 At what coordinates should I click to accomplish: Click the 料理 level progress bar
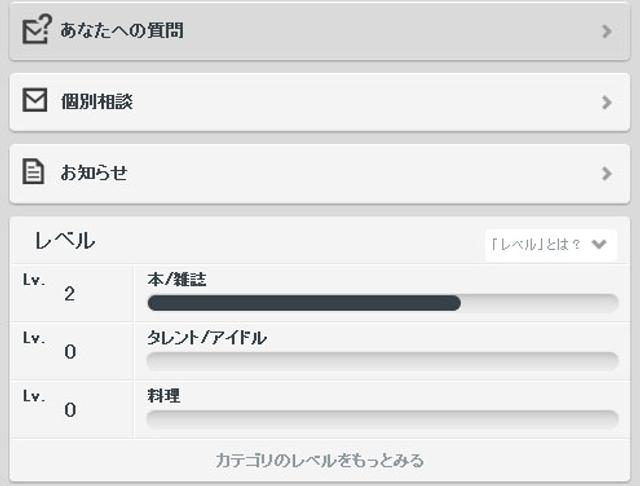tap(382, 419)
